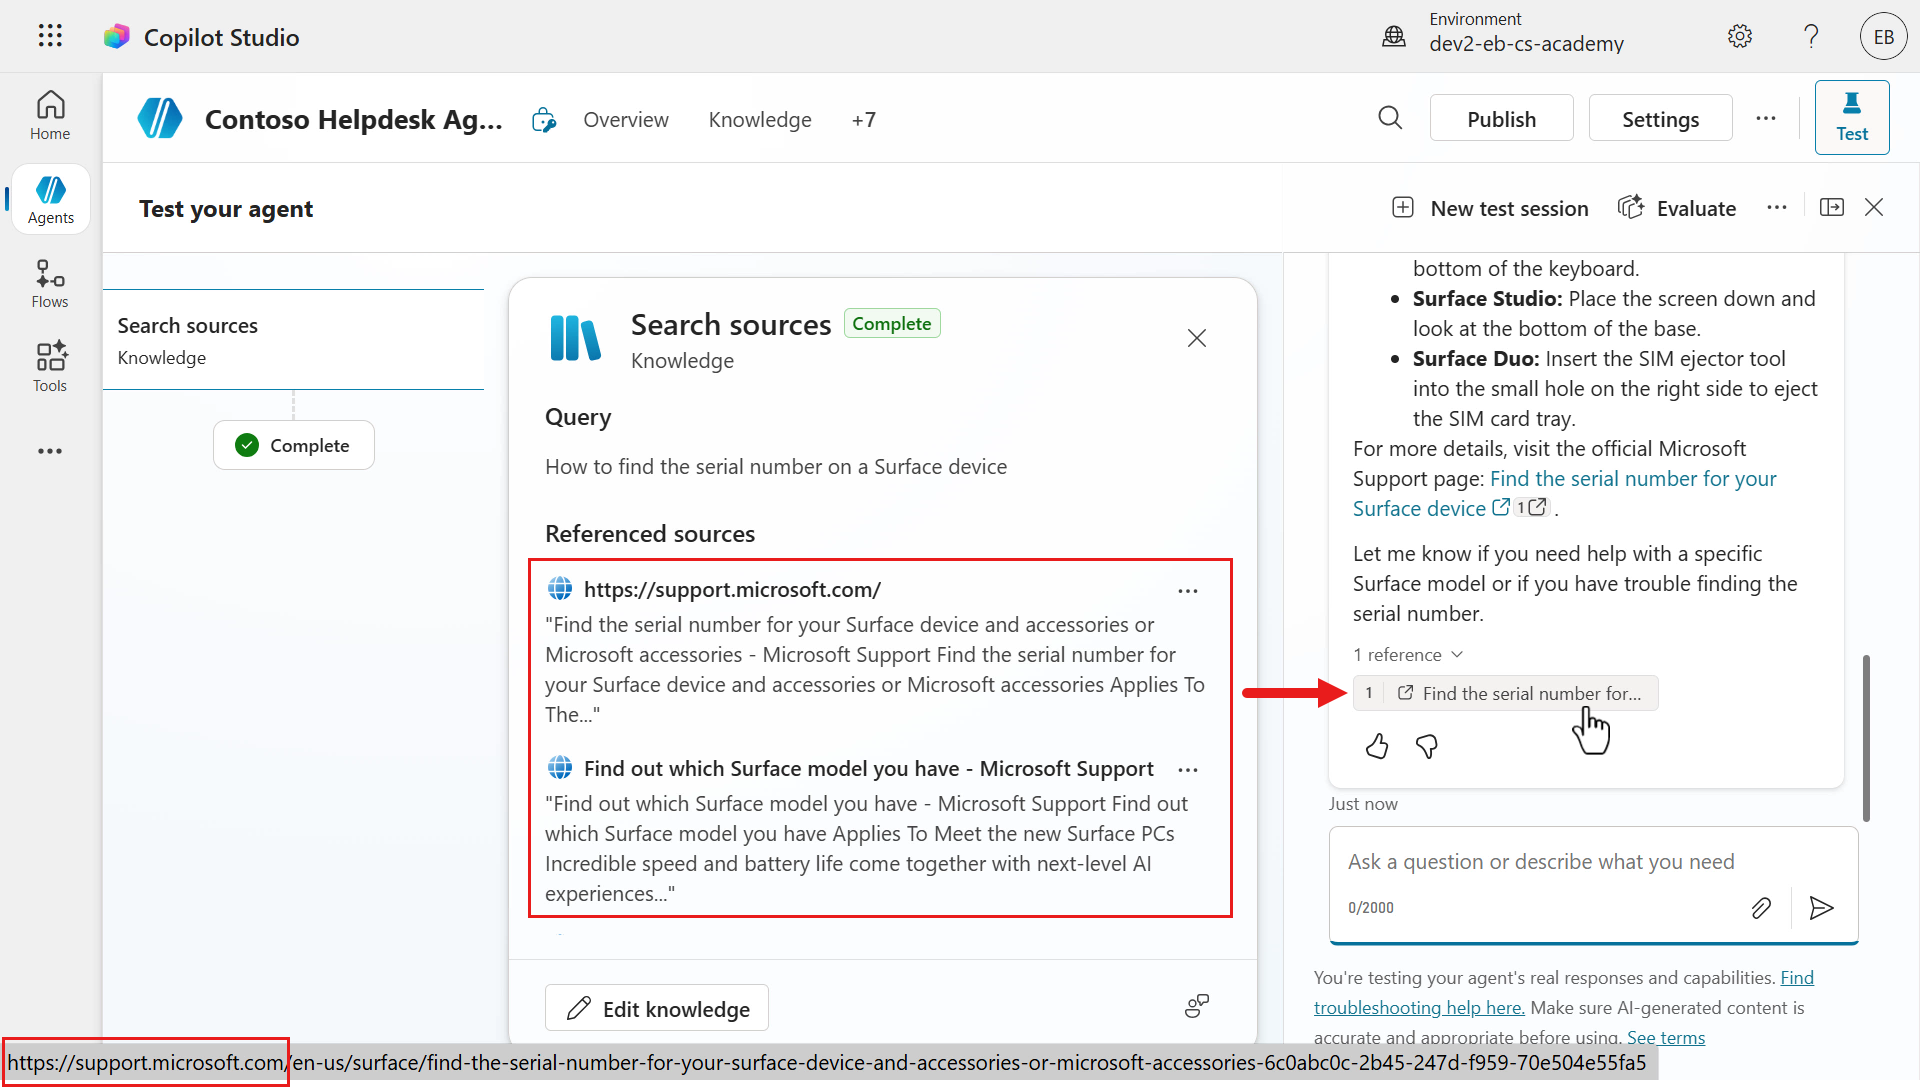This screenshot has width=1920, height=1087.
Task: Expand the 1 reference chevron
Action: point(1457,655)
